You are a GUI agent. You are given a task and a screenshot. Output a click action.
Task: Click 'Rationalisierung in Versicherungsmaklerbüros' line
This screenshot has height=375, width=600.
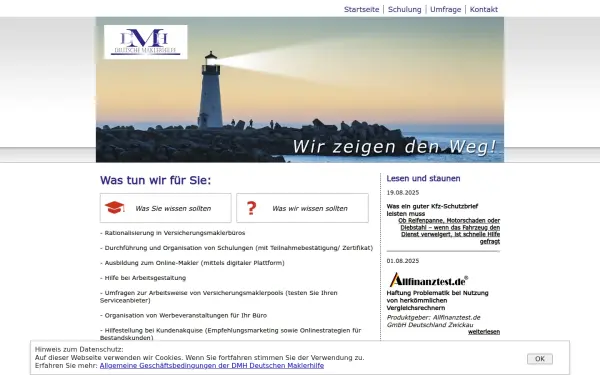[173, 233]
